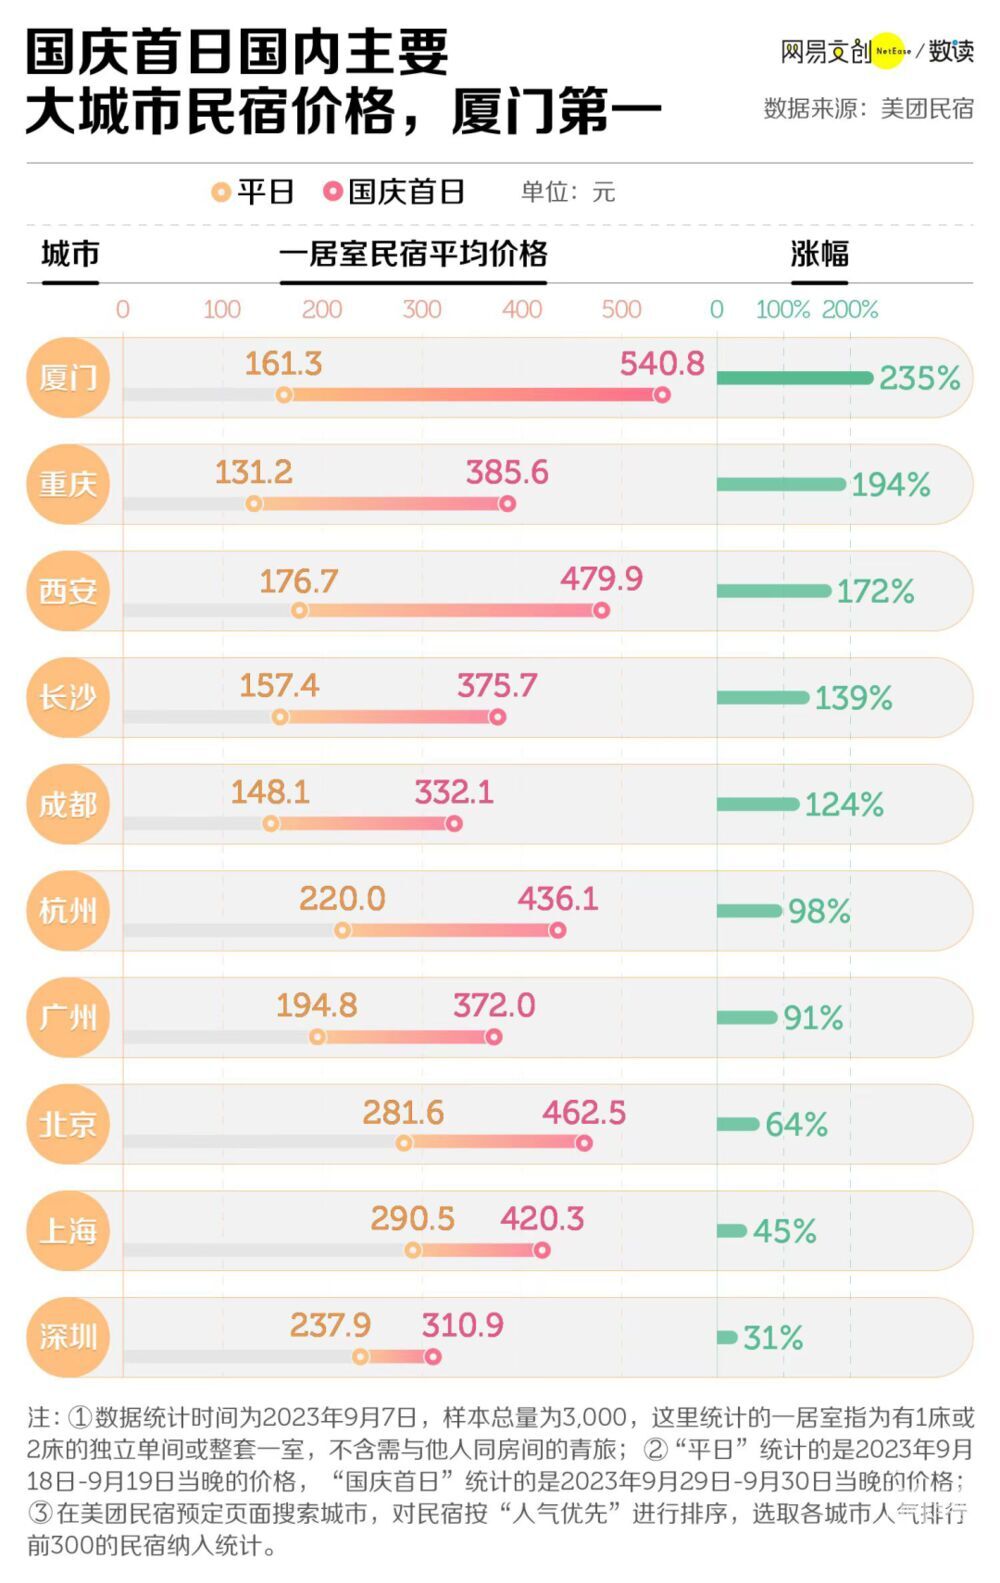Click the 杭州 city badge
Screen dimensions: 1000x1583
68,911
